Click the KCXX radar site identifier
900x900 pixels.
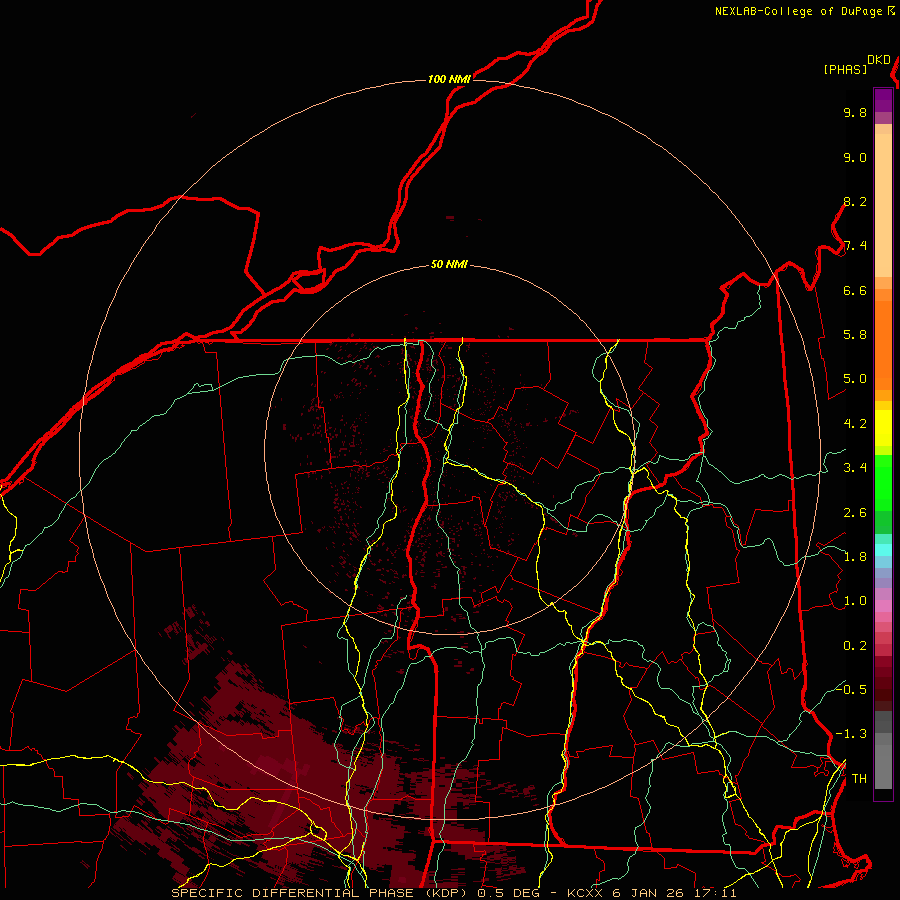pos(586,893)
